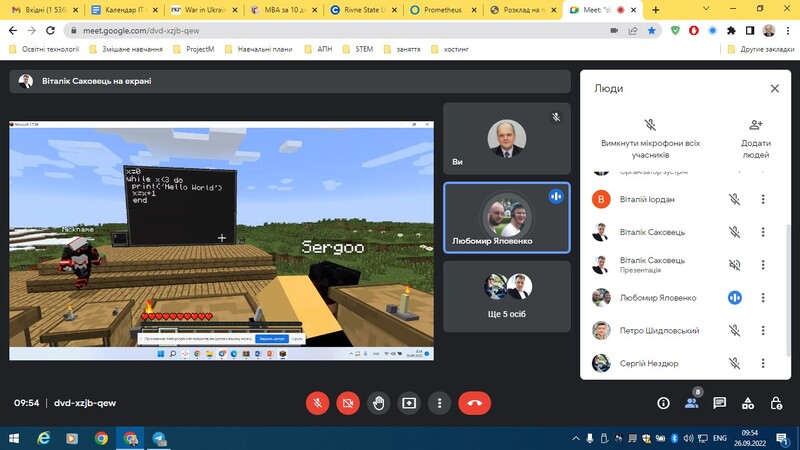This screenshot has height=450, width=800.
Task: Open host controls lock icon
Action: coord(776,404)
